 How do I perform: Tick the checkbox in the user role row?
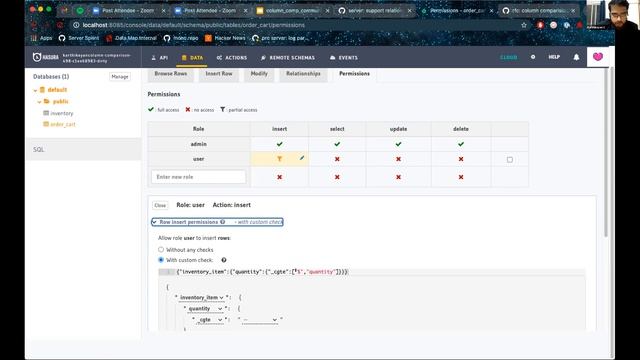click(x=510, y=160)
